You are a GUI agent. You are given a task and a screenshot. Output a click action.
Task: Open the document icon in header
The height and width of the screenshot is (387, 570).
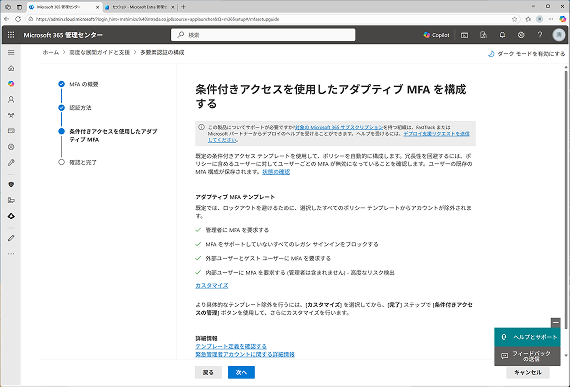(x=483, y=35)
